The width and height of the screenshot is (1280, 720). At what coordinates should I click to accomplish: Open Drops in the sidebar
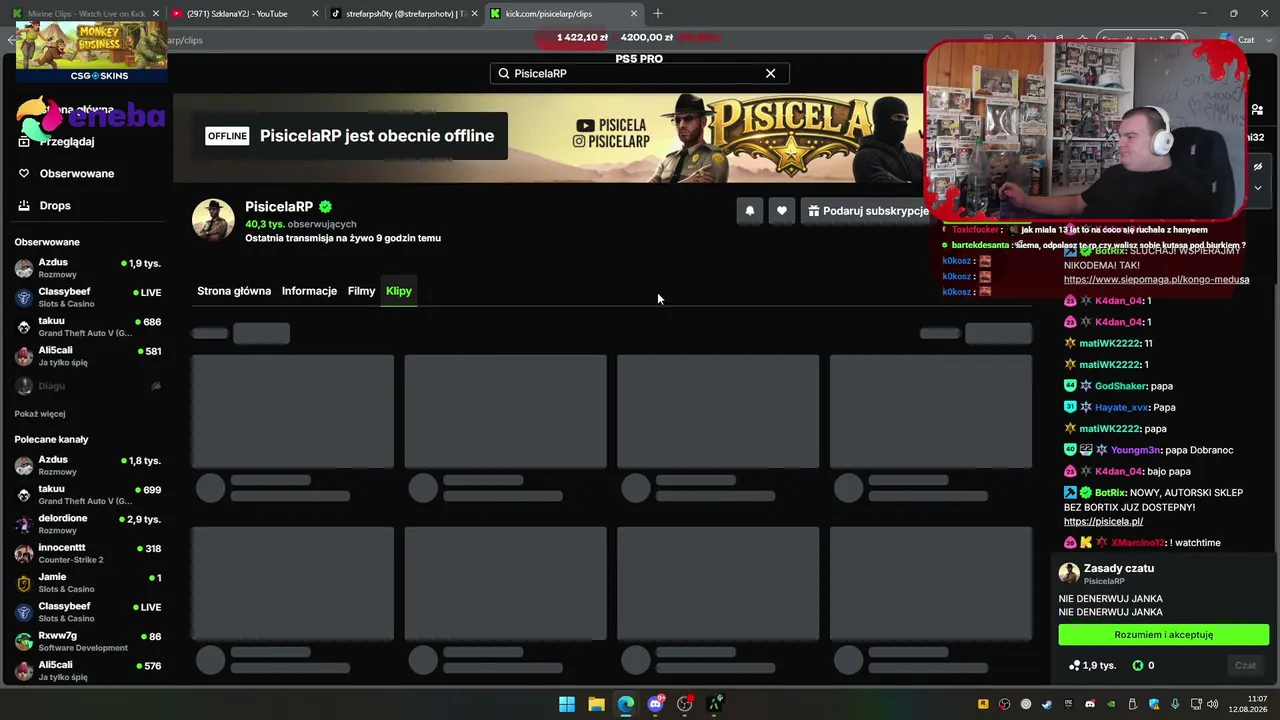(55, 206)
